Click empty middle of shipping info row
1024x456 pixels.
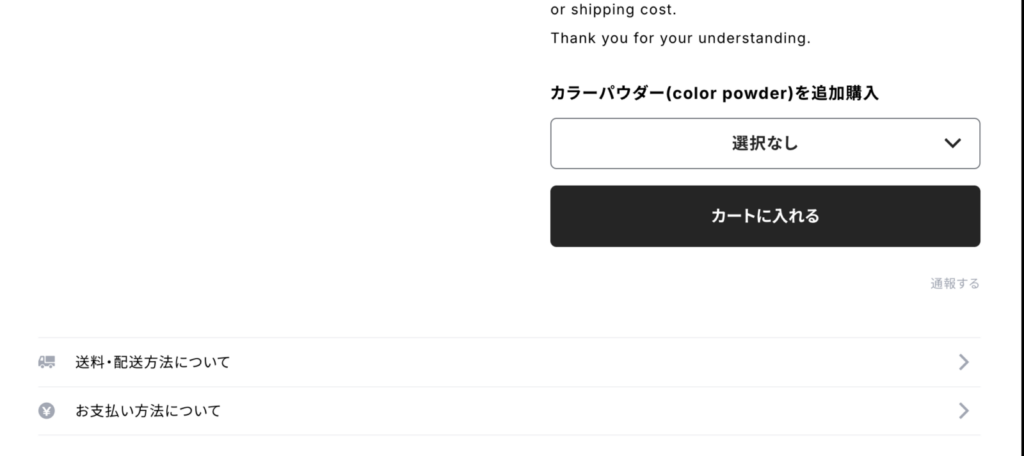pos(588,362)
